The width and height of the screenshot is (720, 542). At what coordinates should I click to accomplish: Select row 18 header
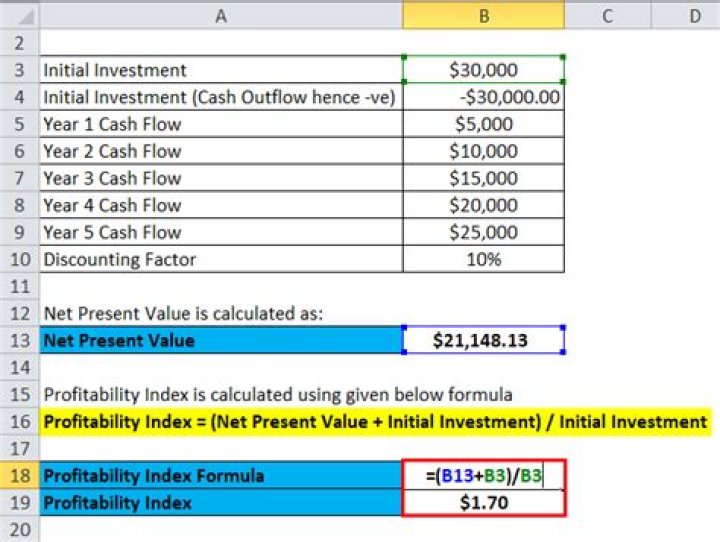click(x=19, y=475)
